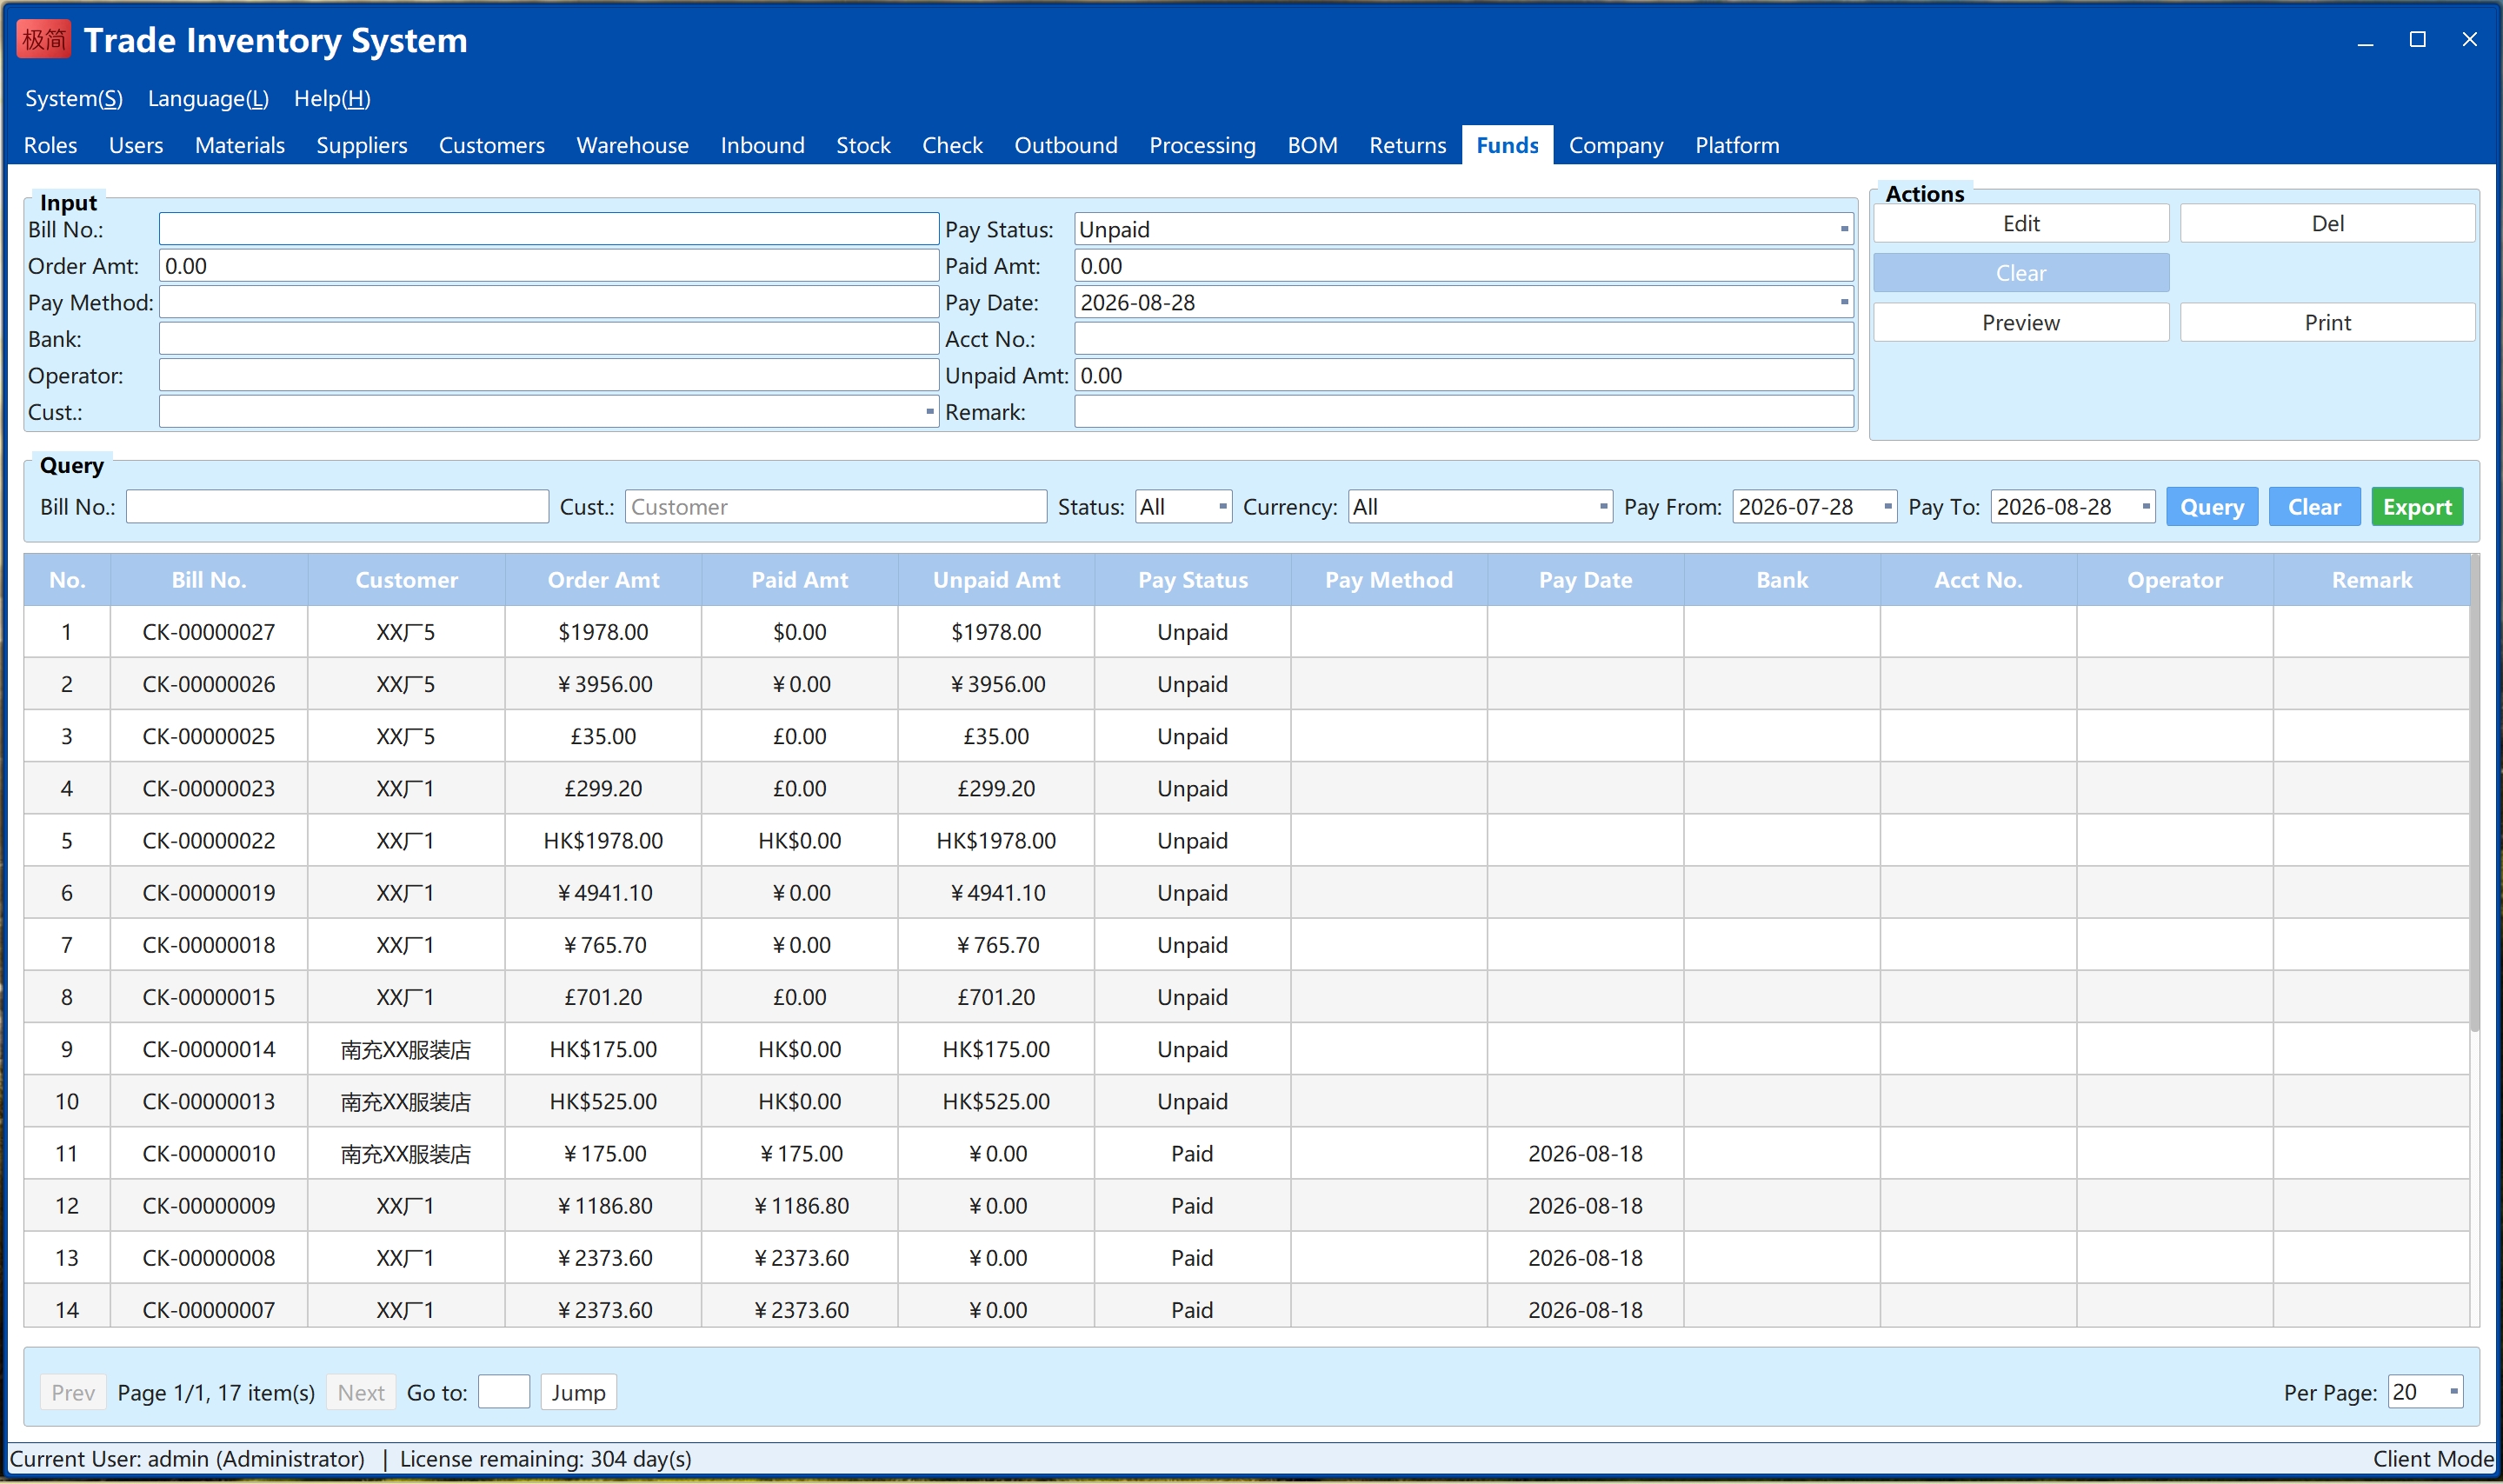Select the row with bill CK-00000010
This screenshot has width=2503, height=1484.
click(x=1247, y=1154)
